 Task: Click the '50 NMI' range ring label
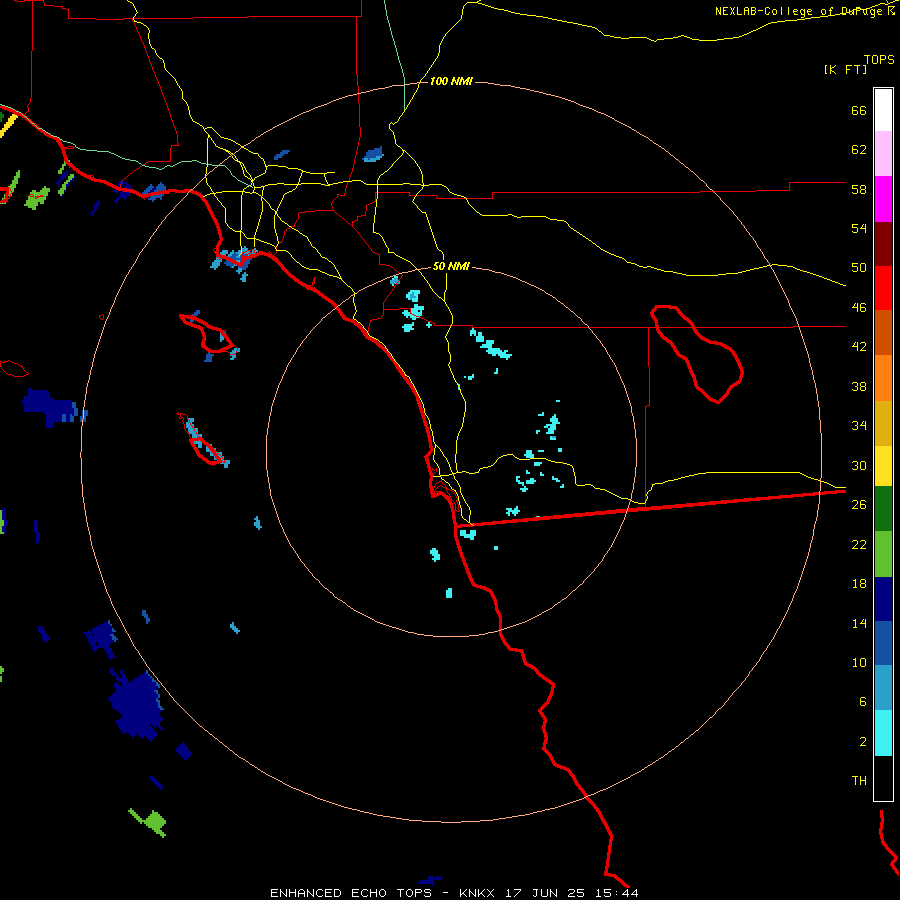[451, 266]
